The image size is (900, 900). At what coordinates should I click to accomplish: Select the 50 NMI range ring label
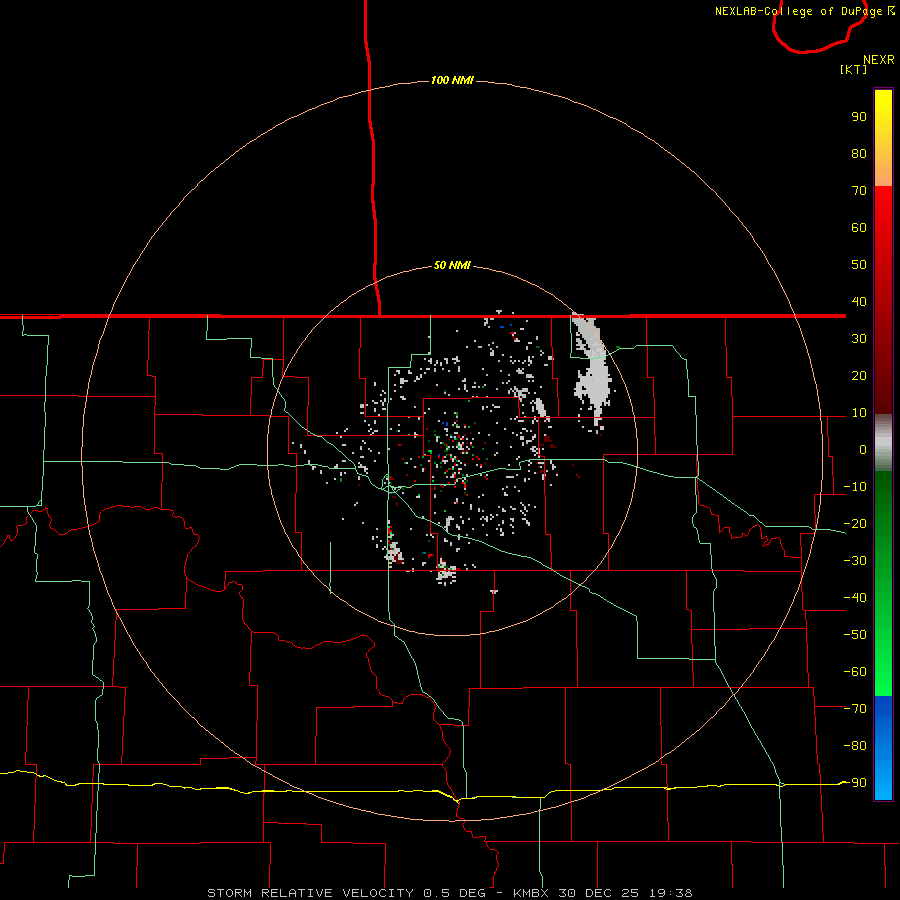(x=452, y=265)
